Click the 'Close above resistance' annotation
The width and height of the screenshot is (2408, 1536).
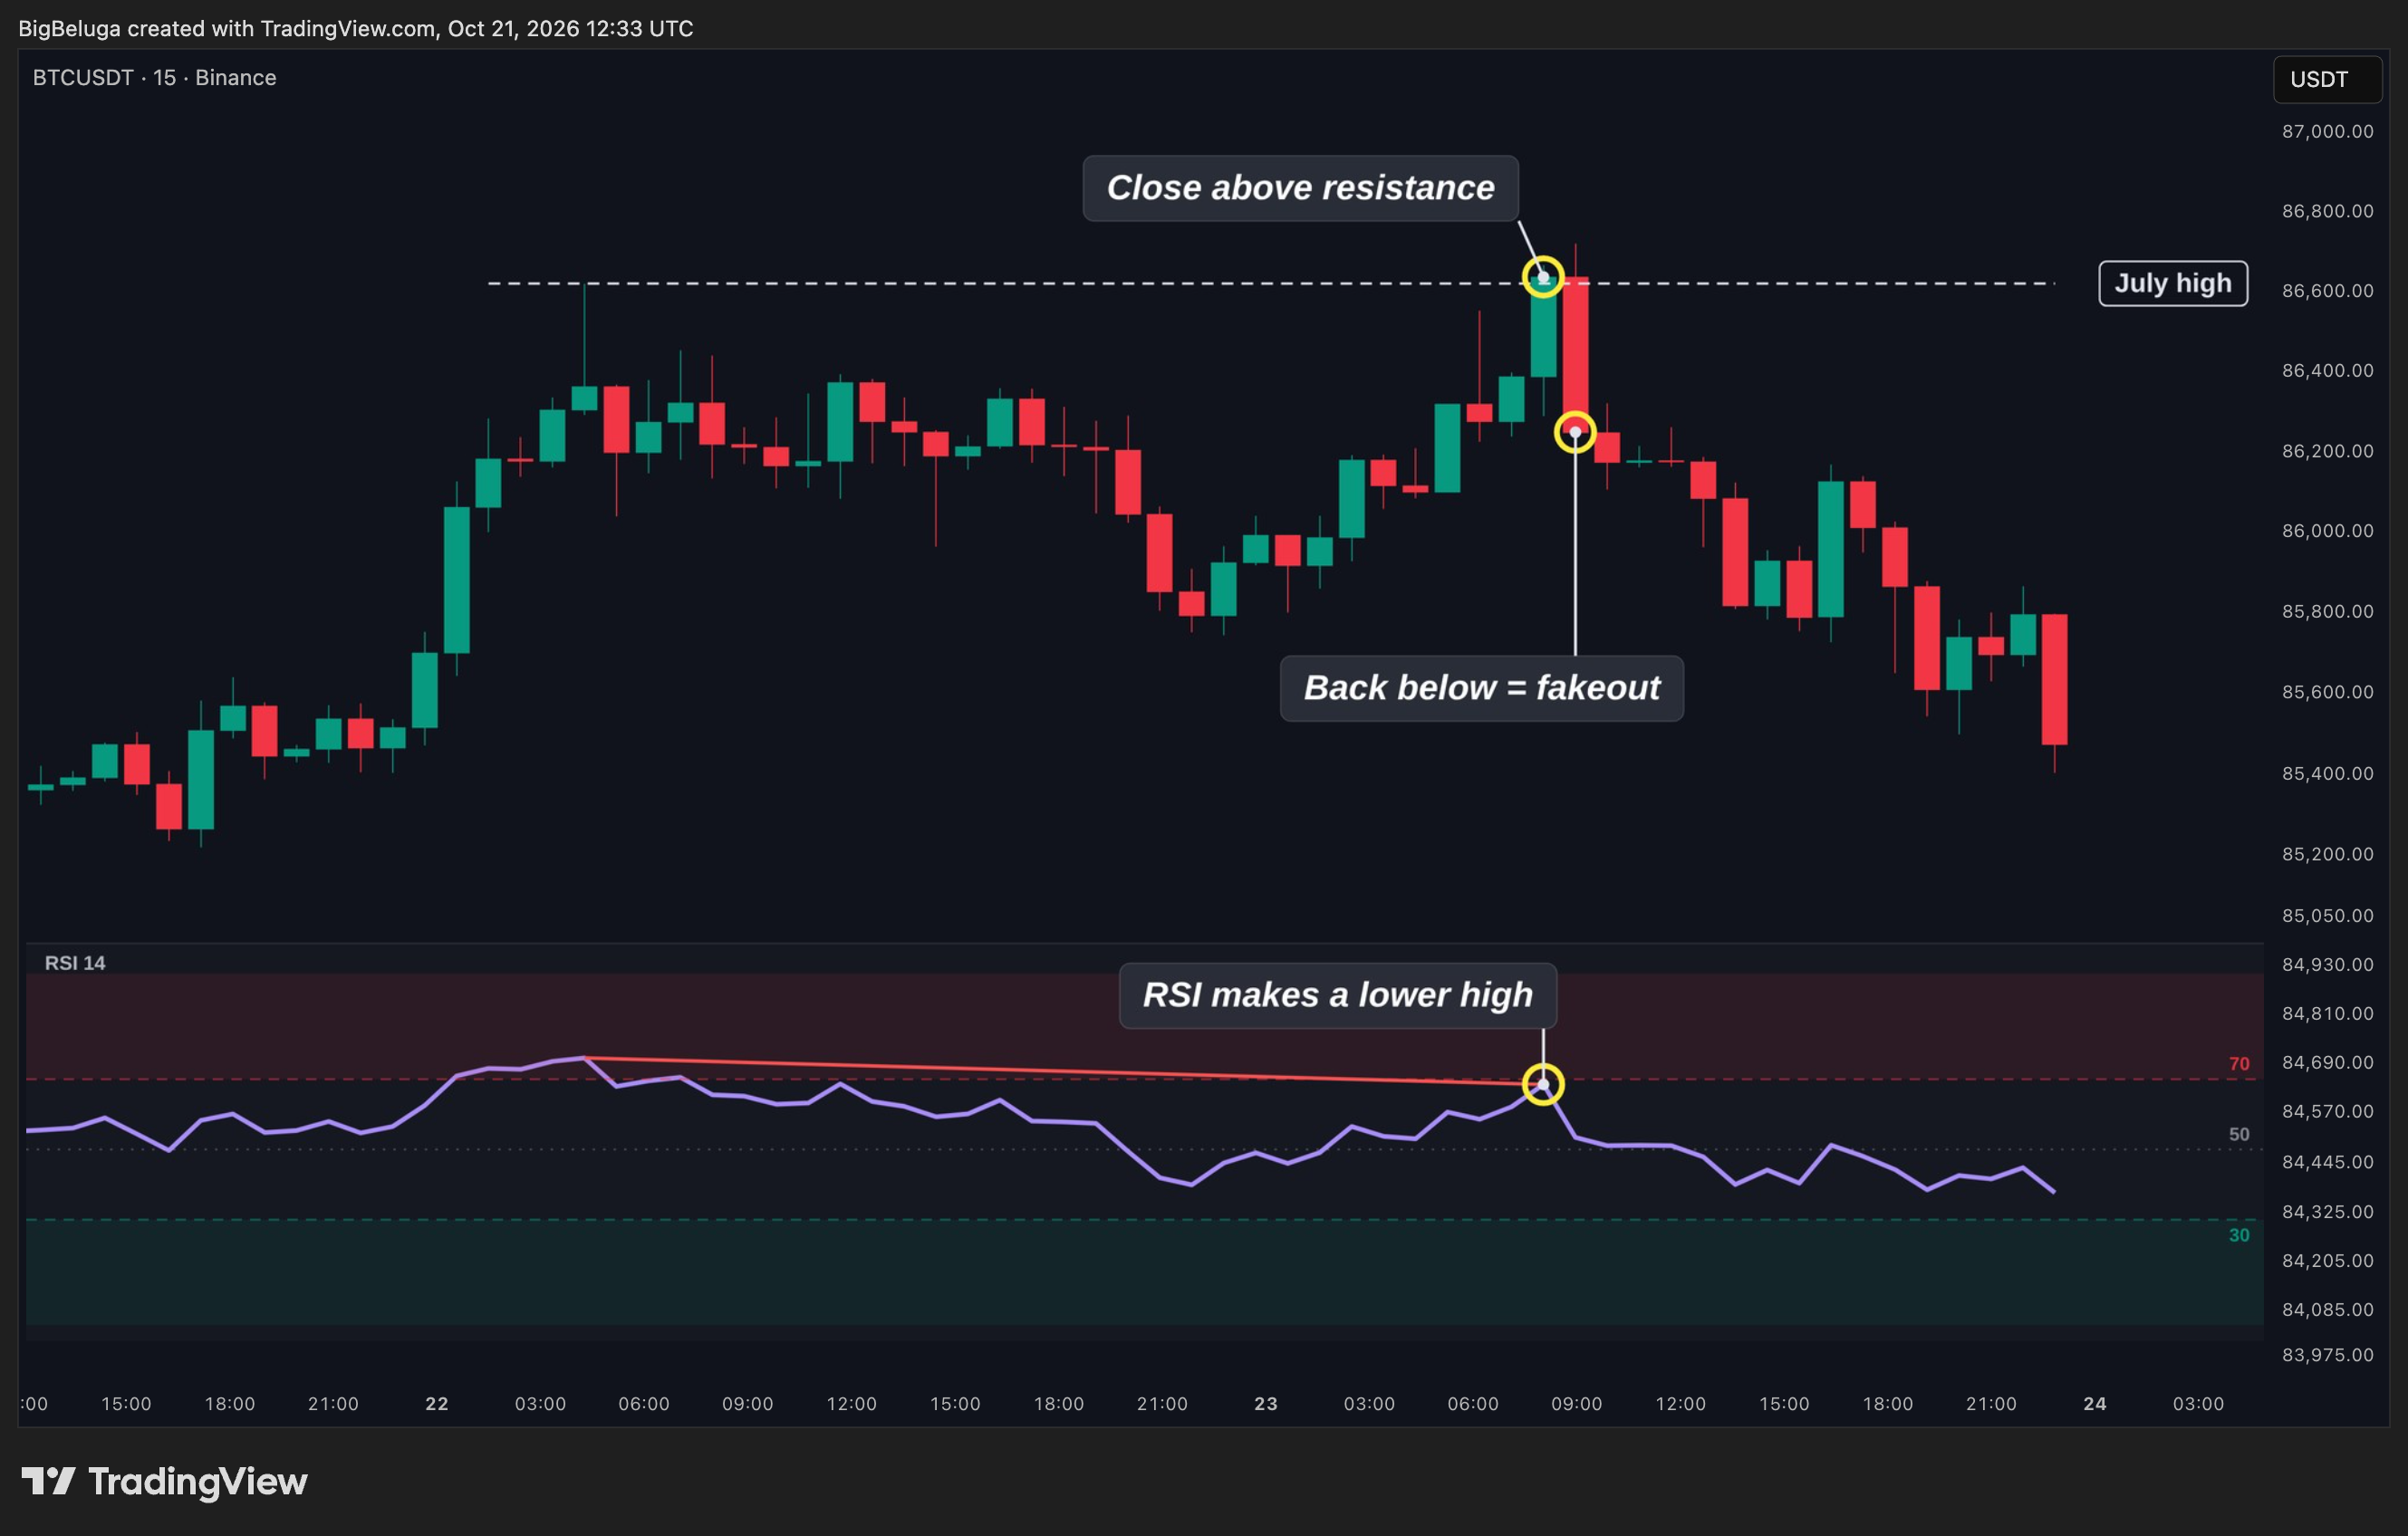(x=1300, y=188)
